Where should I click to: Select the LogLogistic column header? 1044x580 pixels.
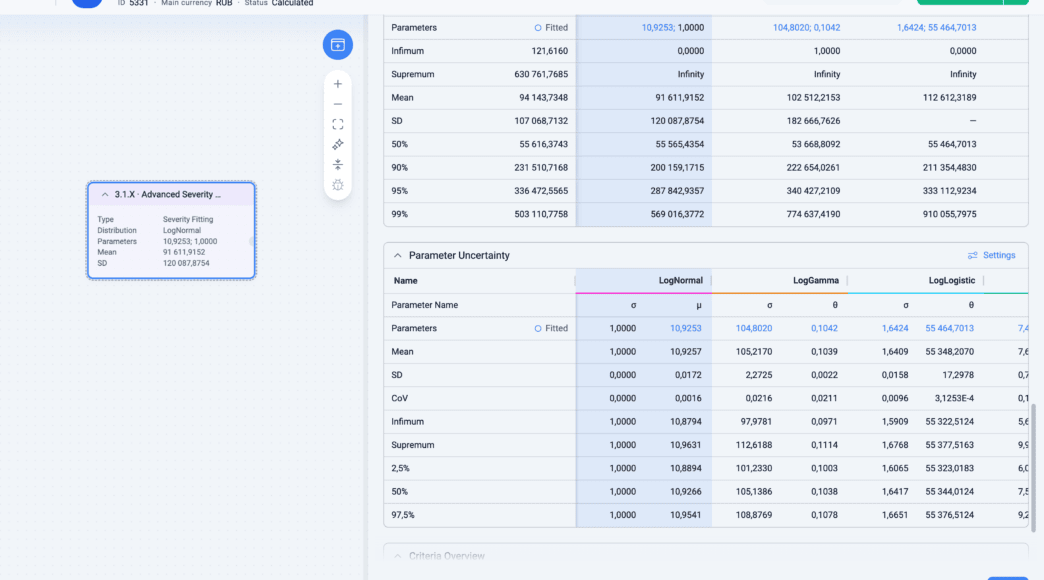click(x=951, y=281)
